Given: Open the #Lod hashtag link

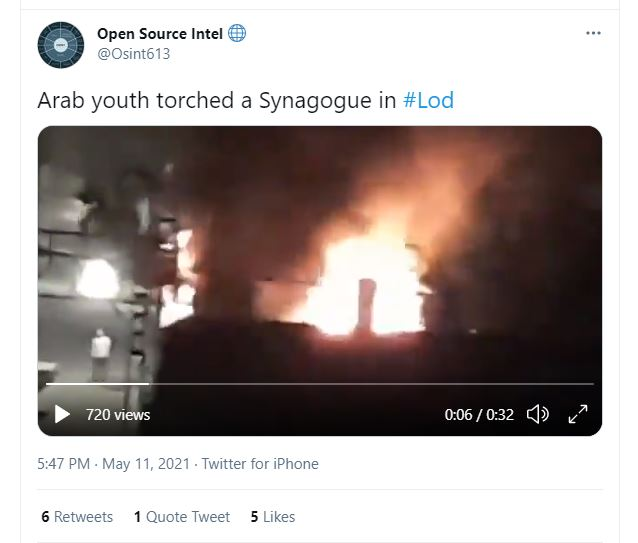Looking at the screenshot, I should [x=428, y=100].
